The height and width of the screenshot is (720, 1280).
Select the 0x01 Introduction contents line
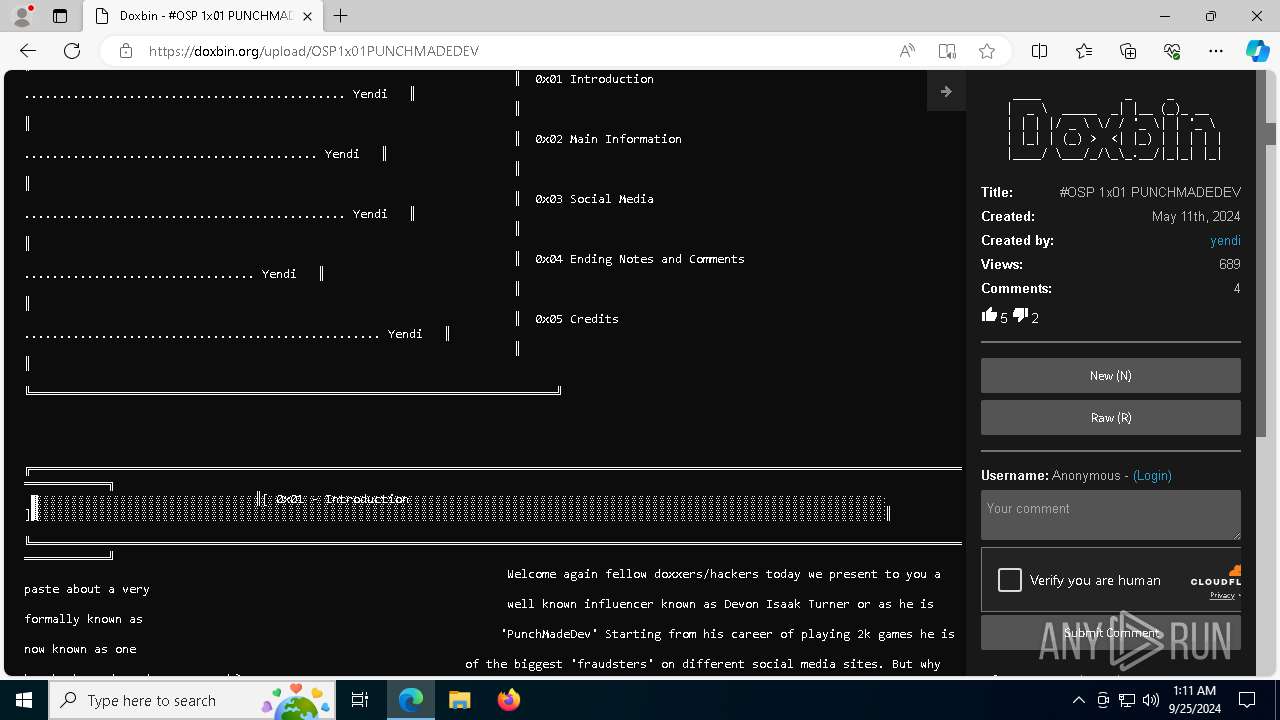[x=594, y=79]
